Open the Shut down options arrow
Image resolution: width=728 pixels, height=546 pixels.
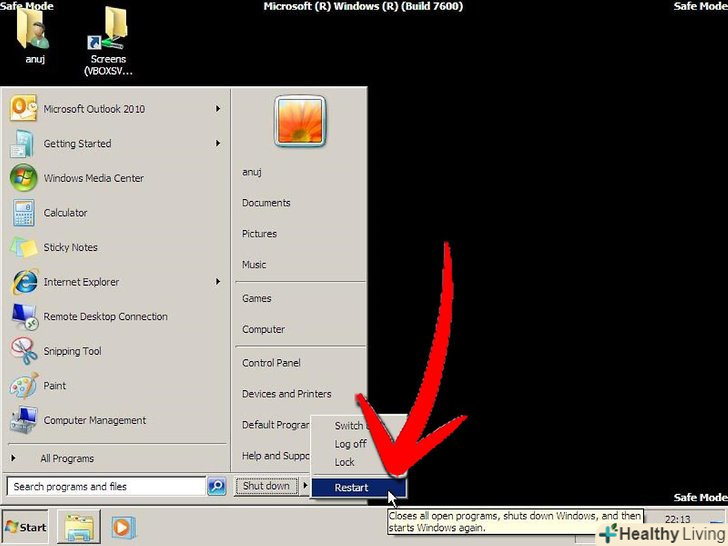[305, 486]
